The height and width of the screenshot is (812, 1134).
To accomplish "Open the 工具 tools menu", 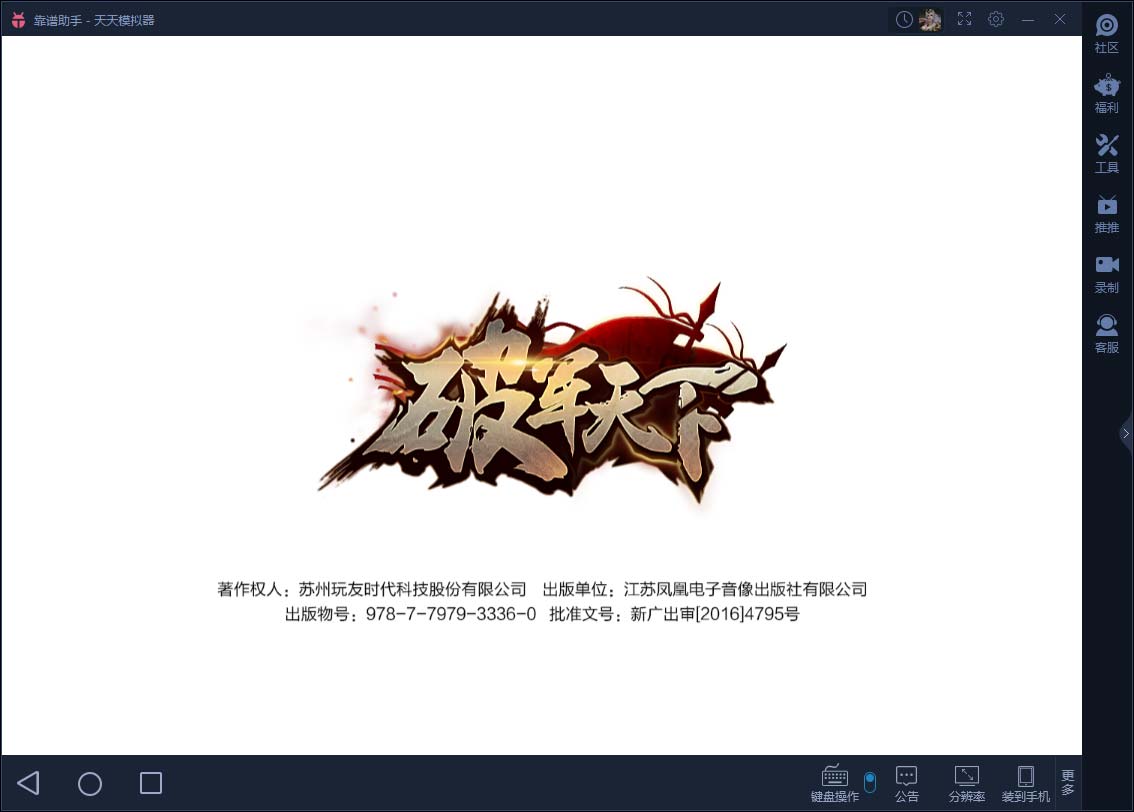I will click(1107, 154).
